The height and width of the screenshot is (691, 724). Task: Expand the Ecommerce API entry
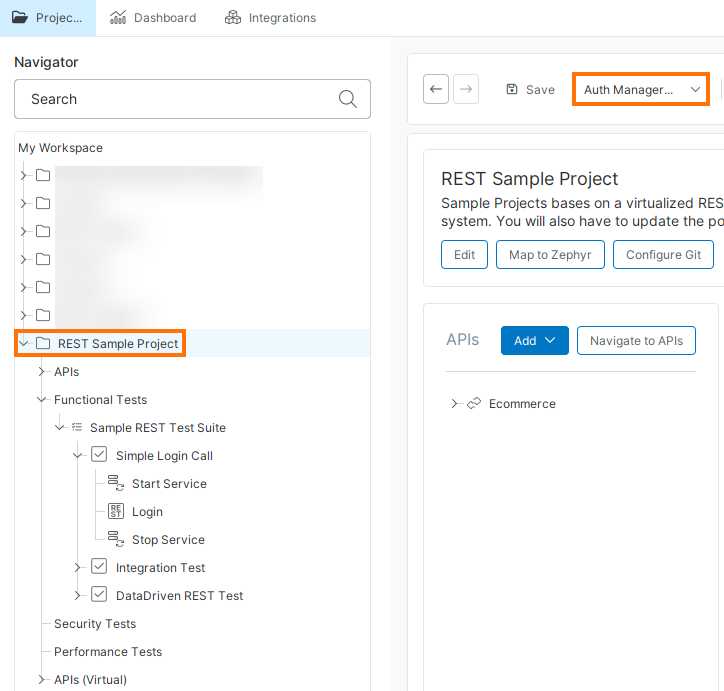454,403
